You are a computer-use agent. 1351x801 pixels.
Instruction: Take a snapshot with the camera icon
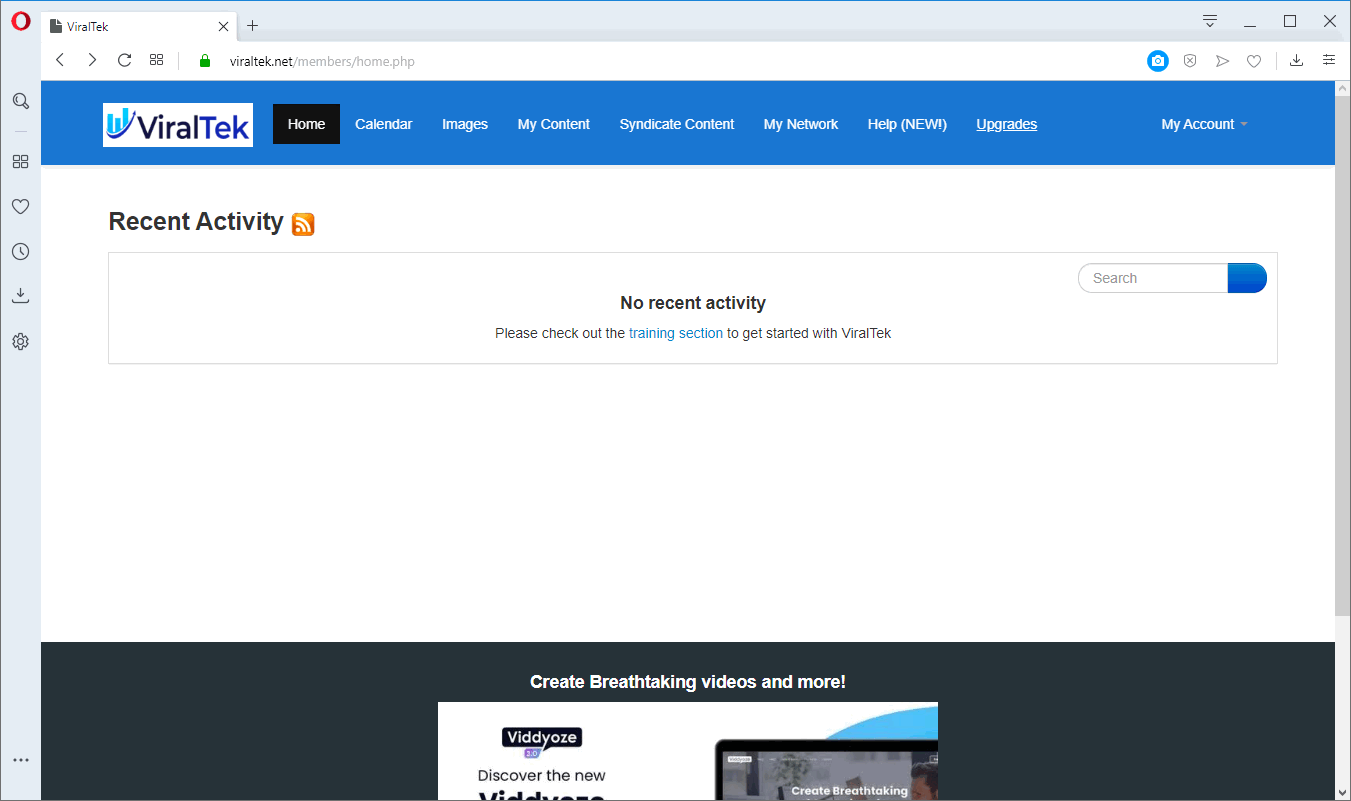[x=1158, y=61]
